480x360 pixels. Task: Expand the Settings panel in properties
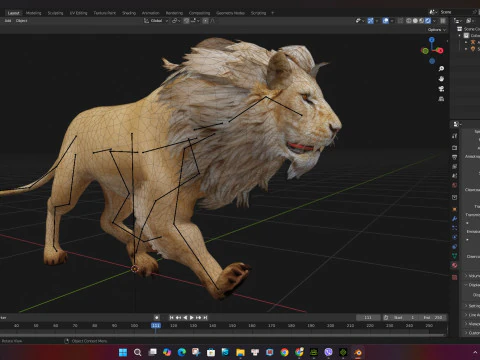coord(473,306)
